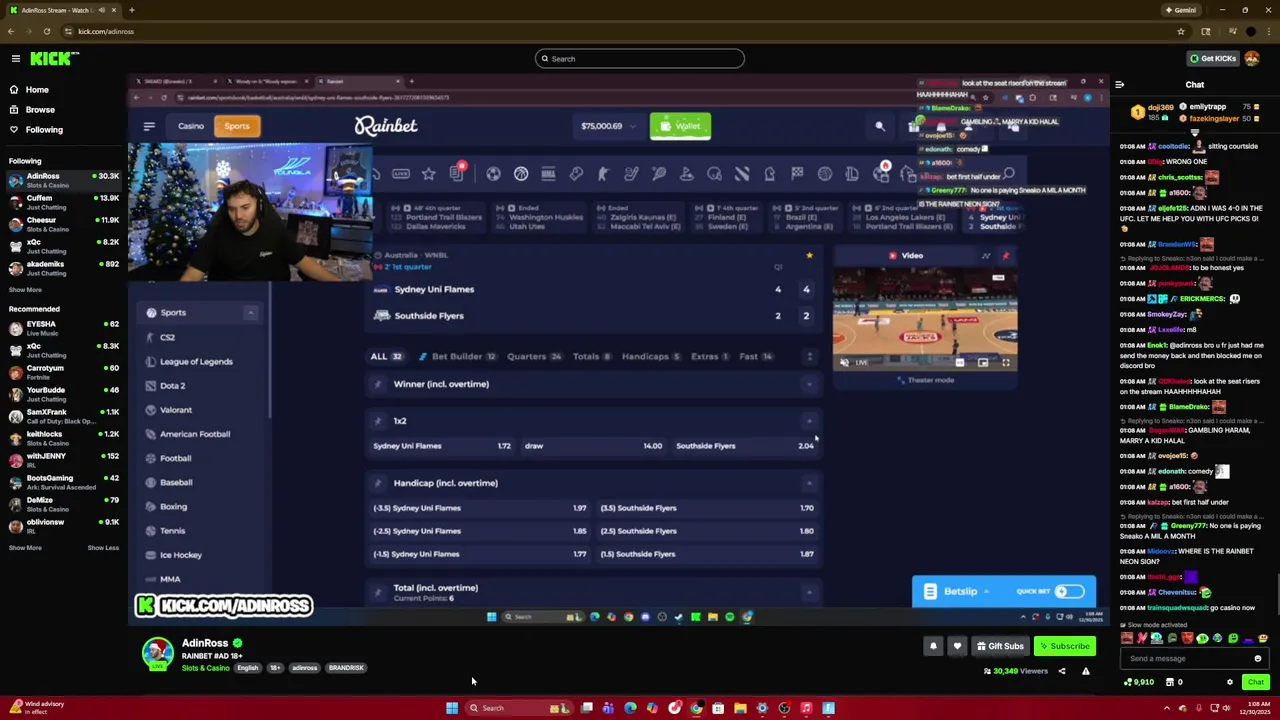Collapse the Winner (incl. overtime) market

click(x=809, y=384)
